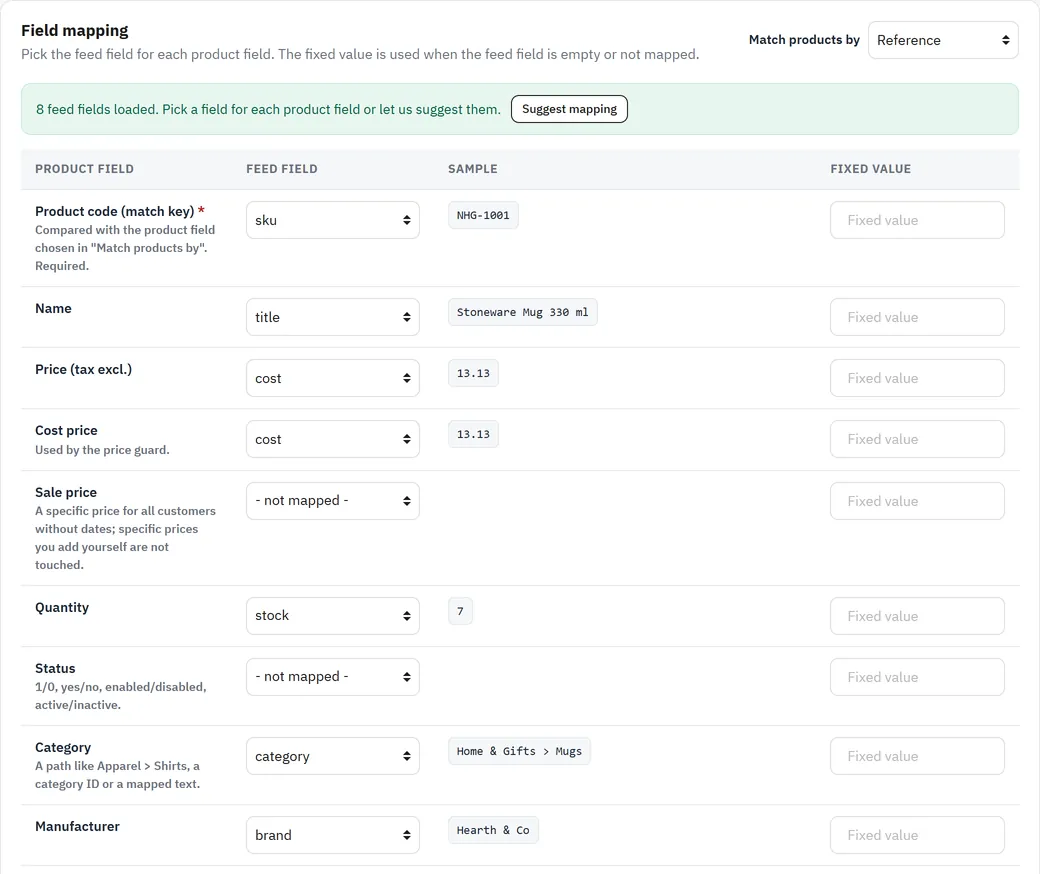The height and width of the screenshot is (874, 1040).
Task: Click the SAMPLE column header
Action: (x=473, y=169)
